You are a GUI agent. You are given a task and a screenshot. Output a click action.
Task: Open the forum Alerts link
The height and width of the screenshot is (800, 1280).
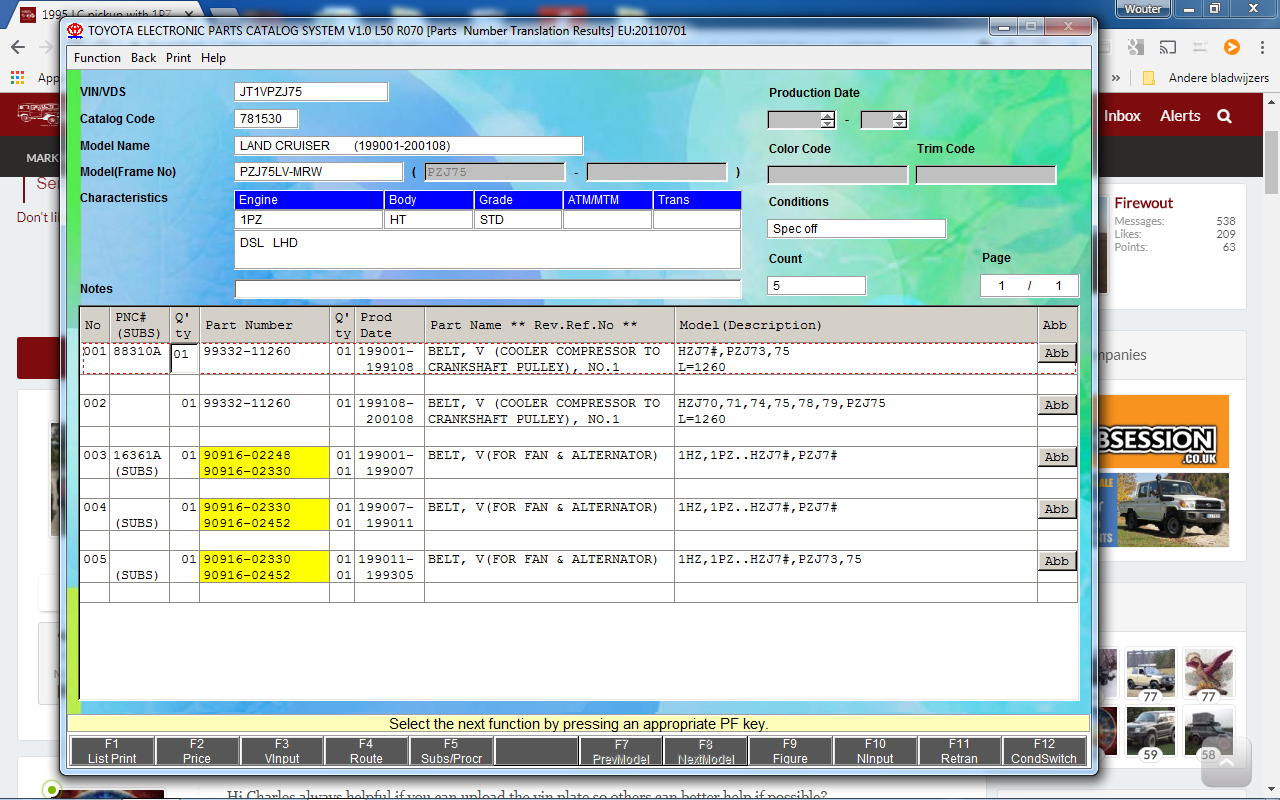(x=1180, y=116)
